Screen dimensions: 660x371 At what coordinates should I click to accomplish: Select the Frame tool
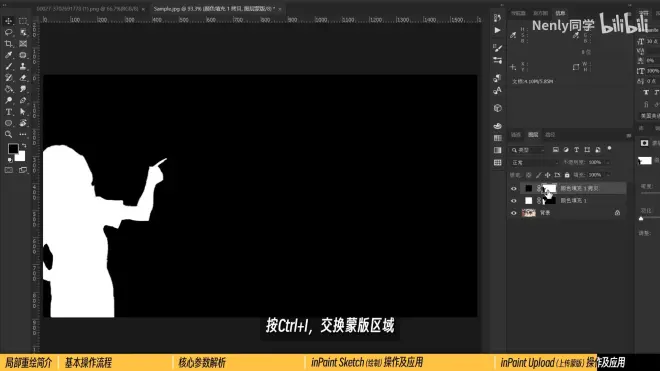click(23, 44)
